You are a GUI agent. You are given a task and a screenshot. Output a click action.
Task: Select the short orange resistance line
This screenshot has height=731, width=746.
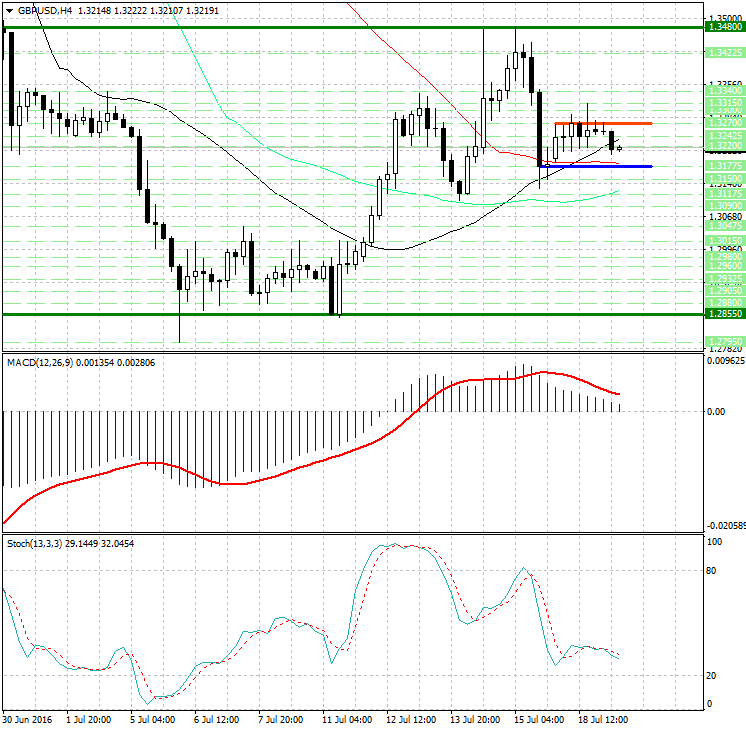[603, 124]
